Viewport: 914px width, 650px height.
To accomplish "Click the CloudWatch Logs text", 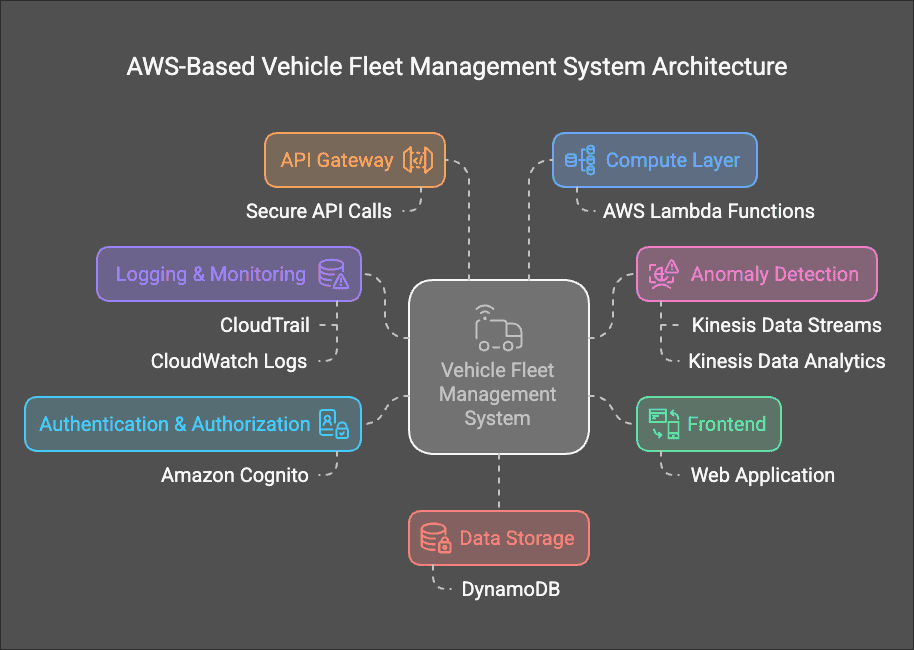I will [x=228, y=361].
